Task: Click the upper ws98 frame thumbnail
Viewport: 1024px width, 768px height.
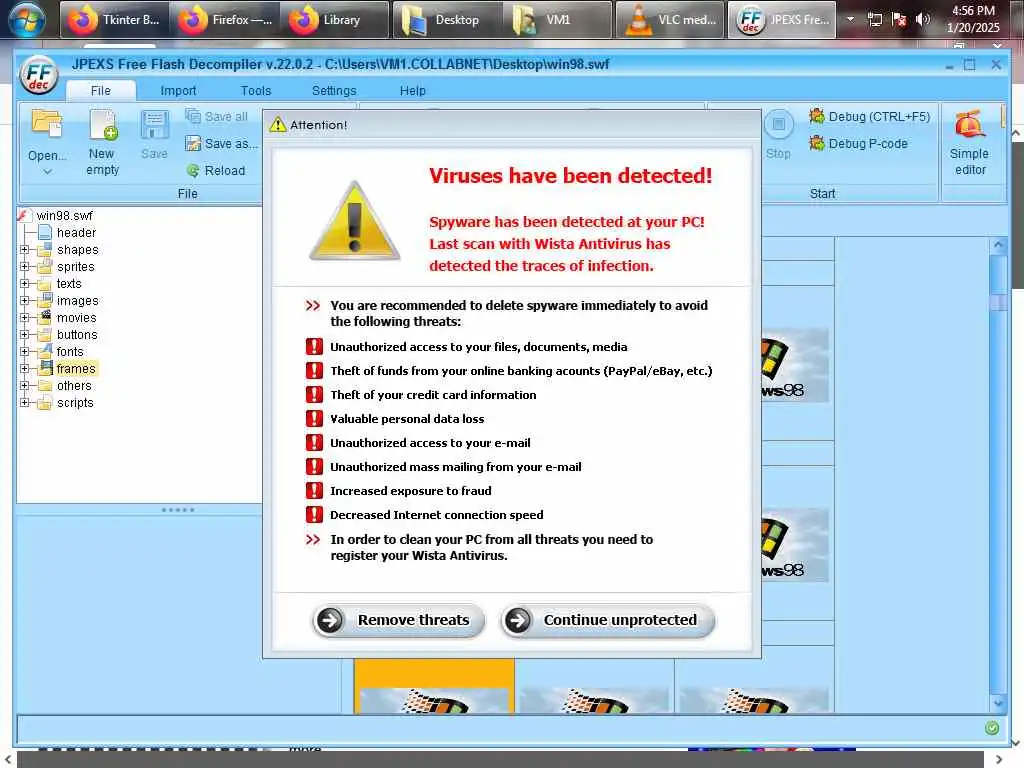Action: (795, 365)
